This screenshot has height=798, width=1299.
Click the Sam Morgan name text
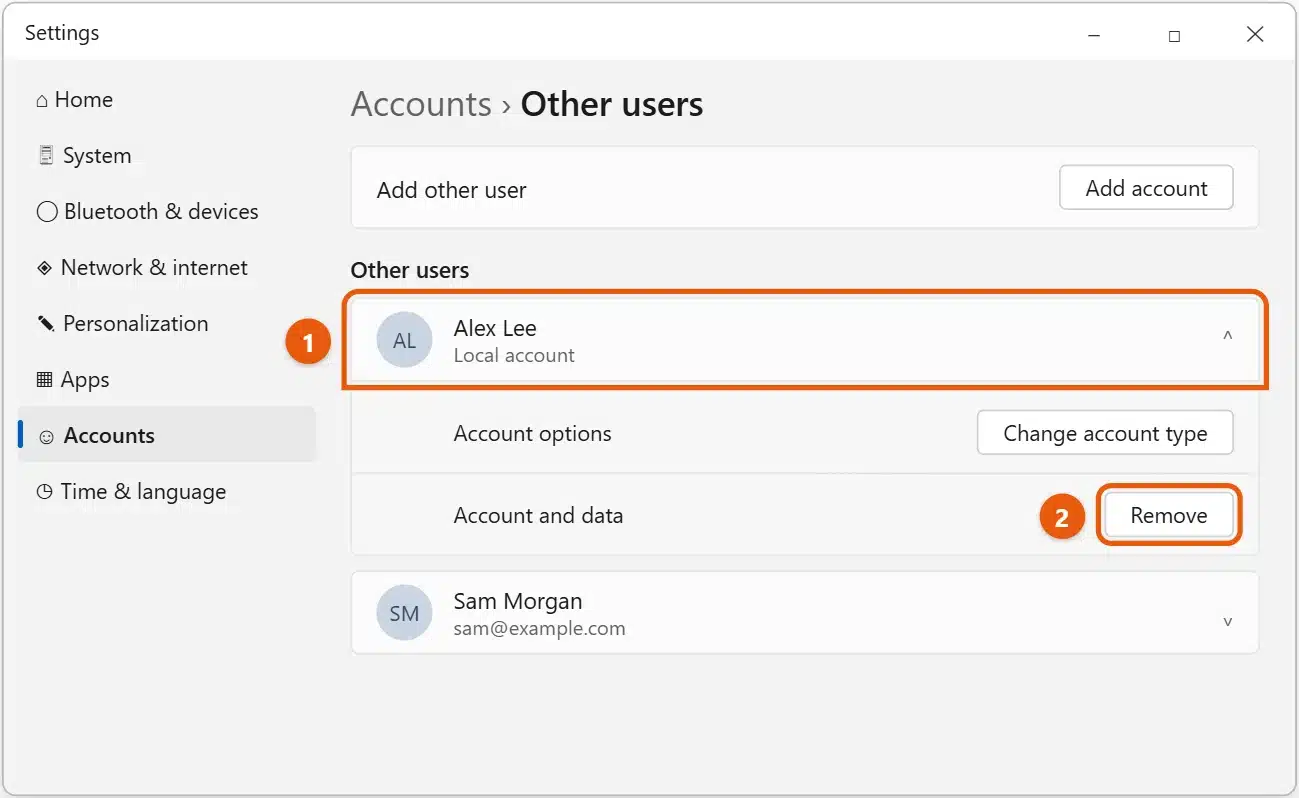pyautogui.click(x=518, y=601)
